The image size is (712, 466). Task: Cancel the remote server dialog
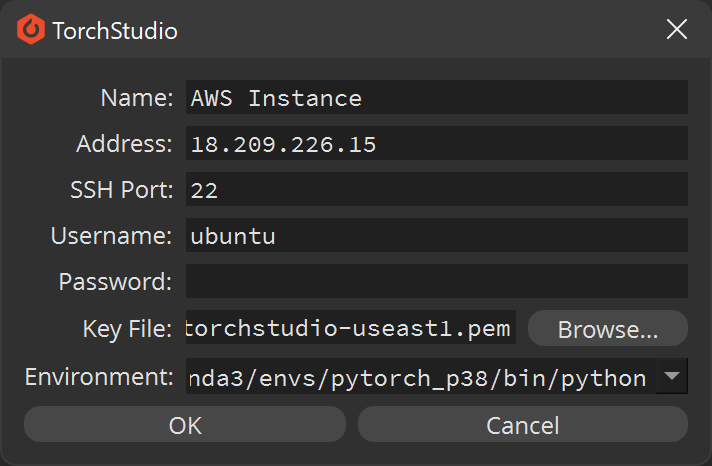523,424
